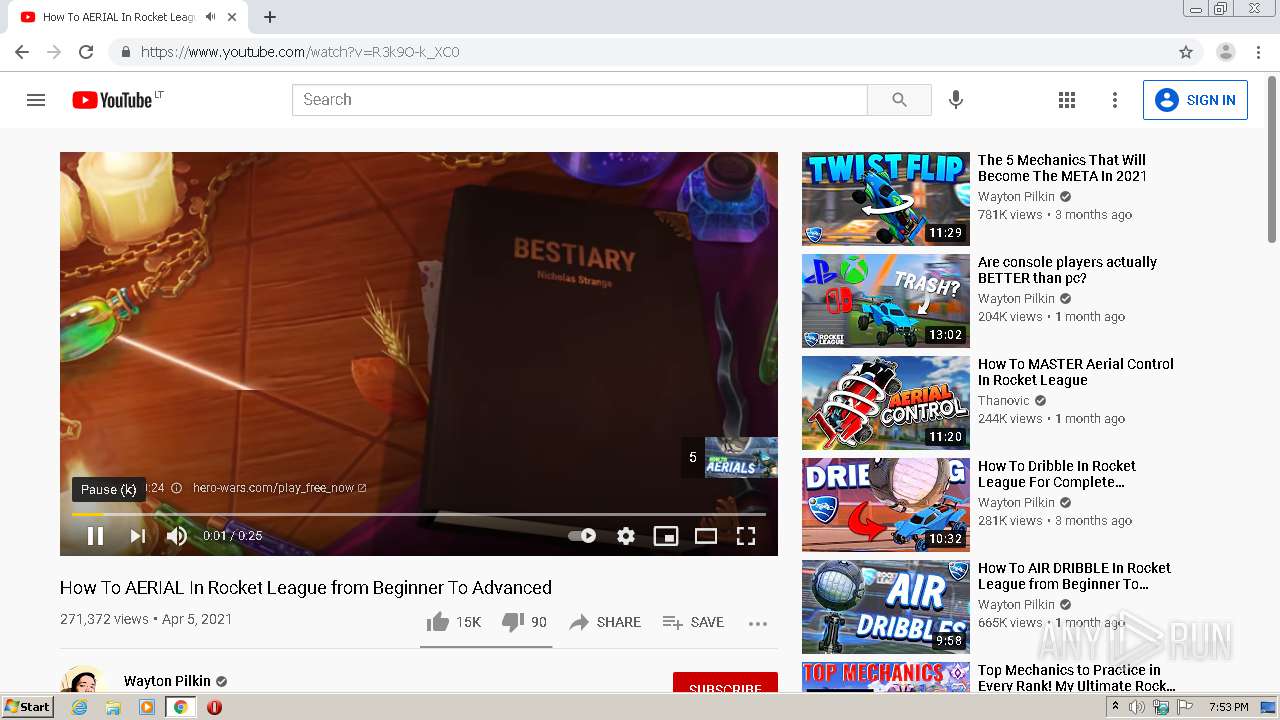Open Thanovic channel name
The height and width of the screenshot is (720, 1280).
[x=1003, y=401]
